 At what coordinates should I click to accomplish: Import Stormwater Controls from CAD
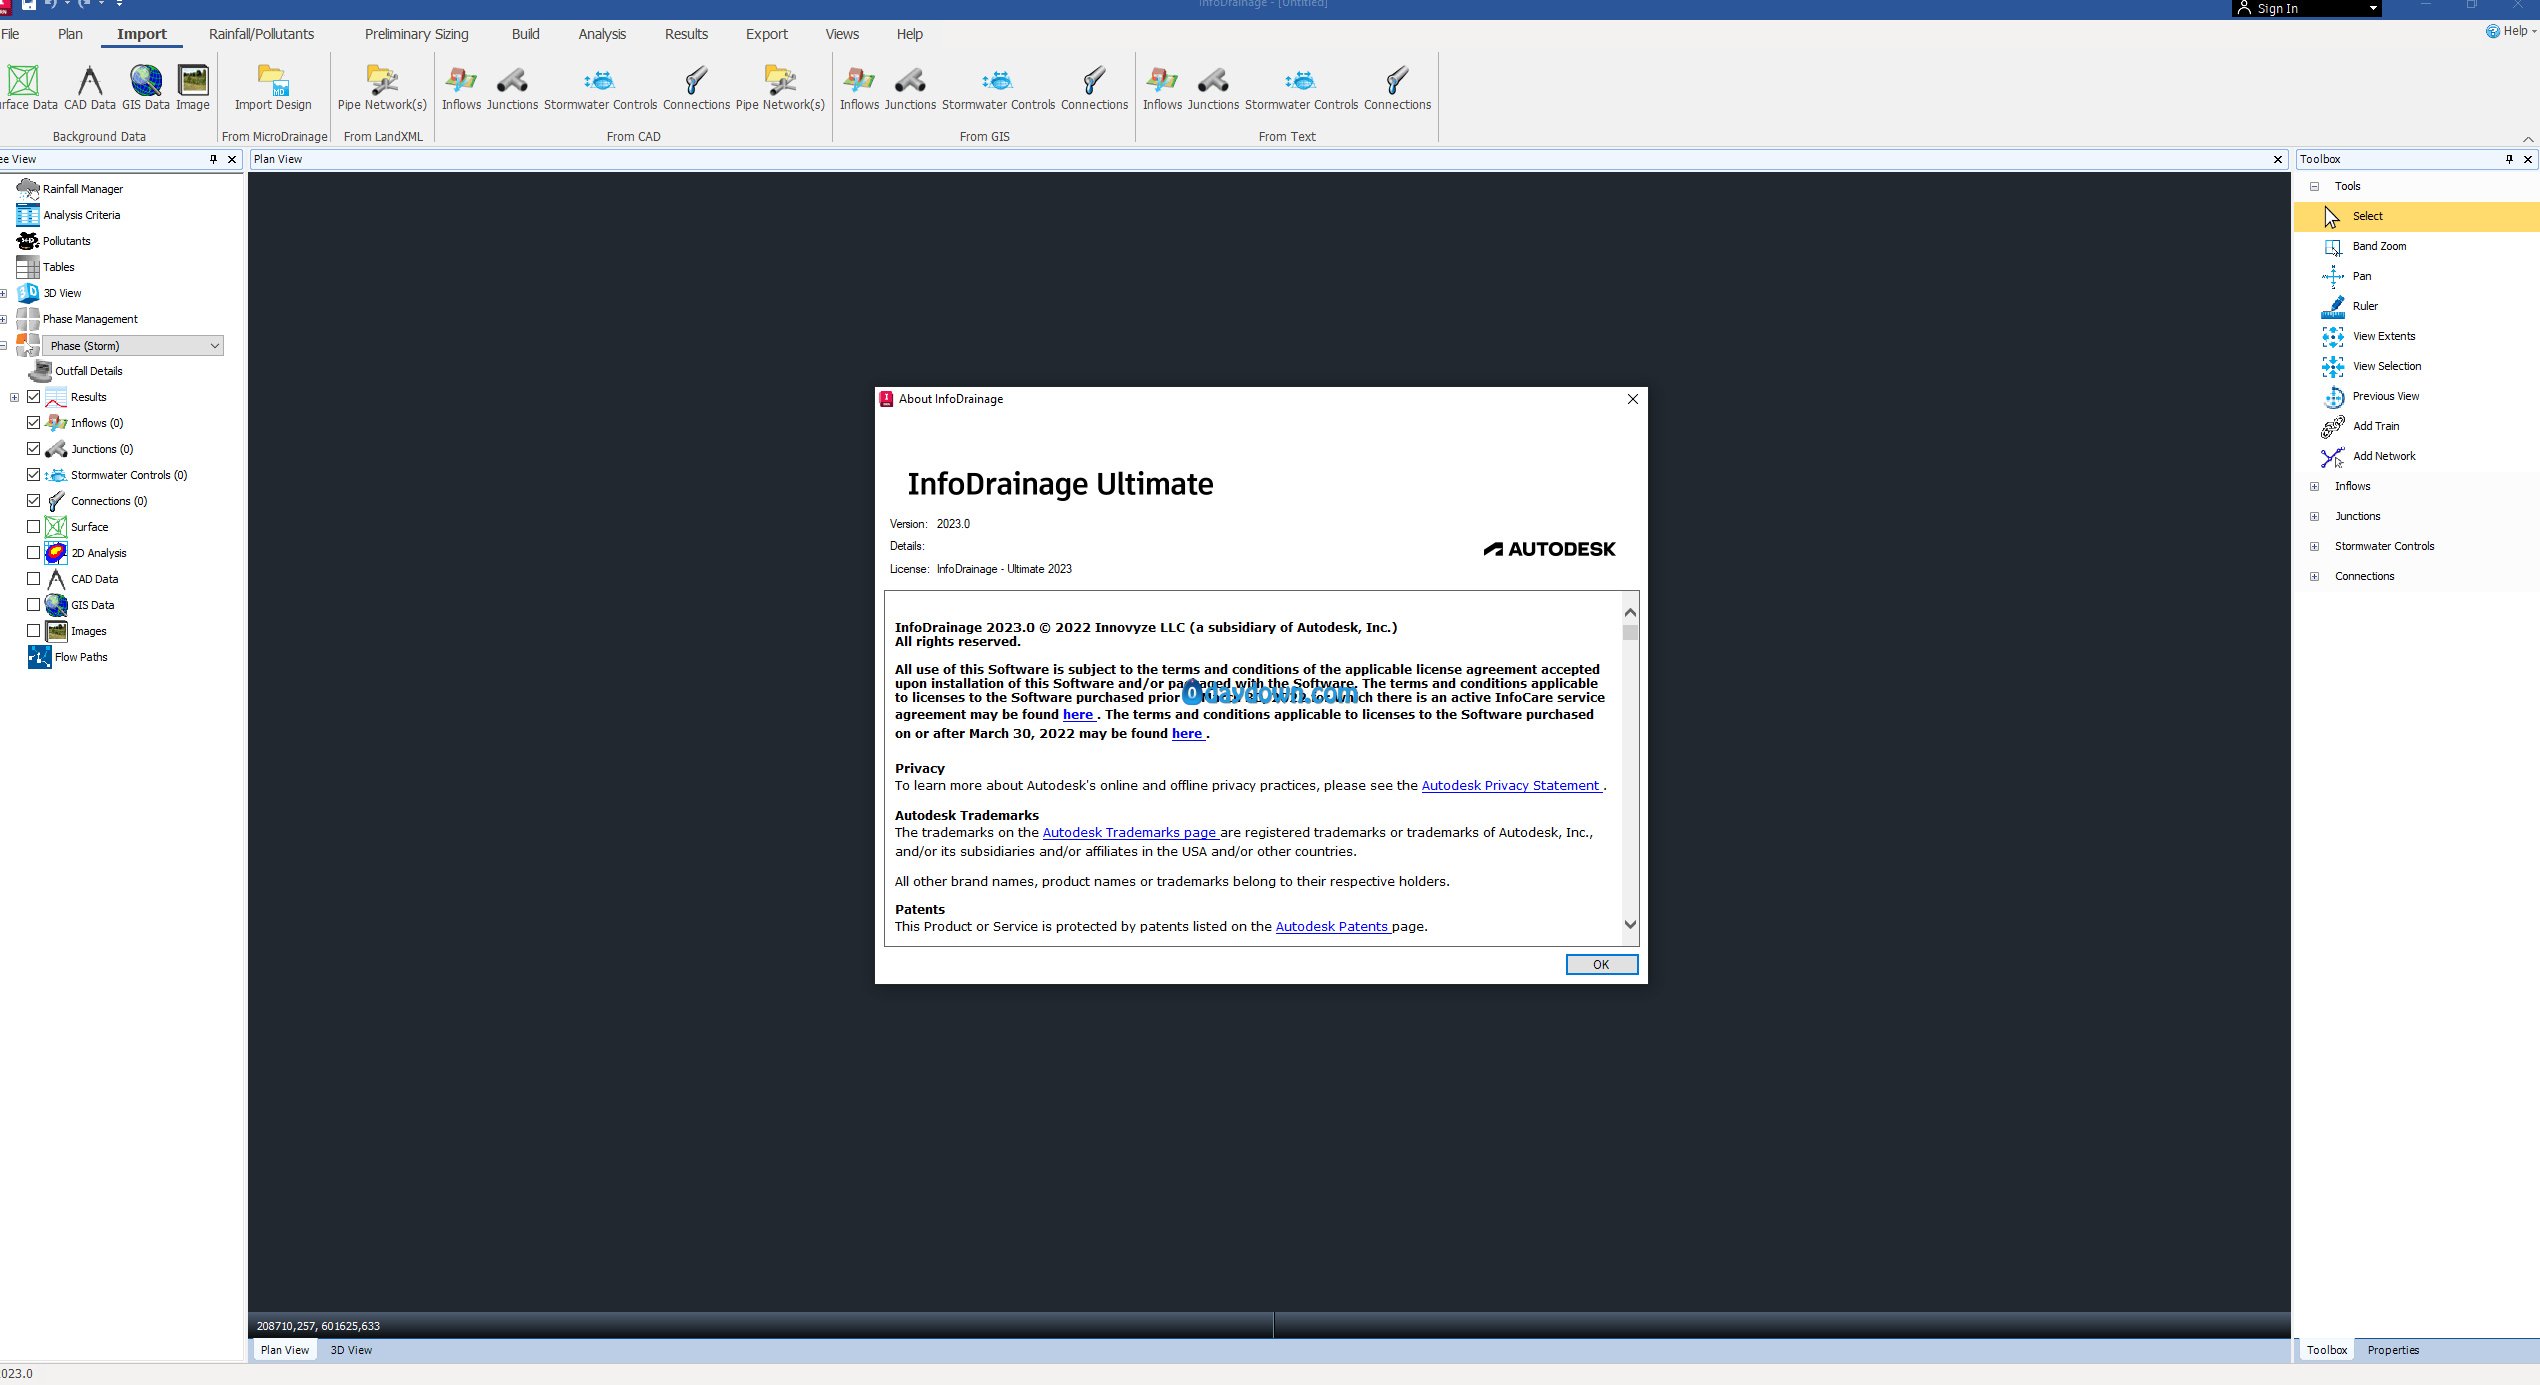click(x=600, y=87)
